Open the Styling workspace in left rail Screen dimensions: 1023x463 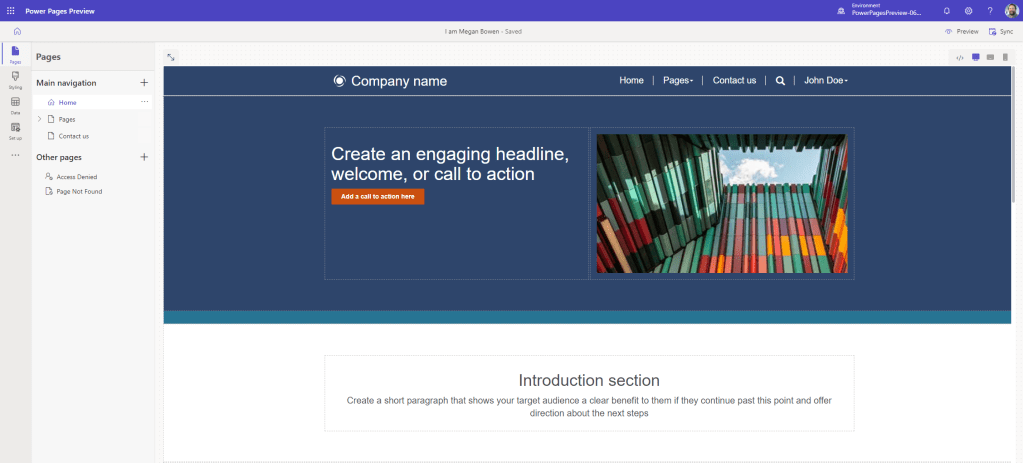(15, 79)
